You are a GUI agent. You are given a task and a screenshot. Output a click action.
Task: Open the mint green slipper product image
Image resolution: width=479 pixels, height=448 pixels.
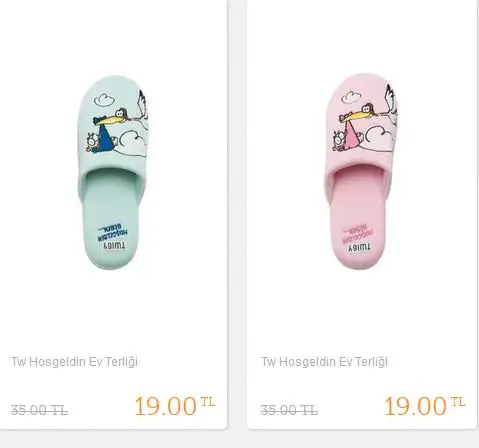point(113,173)
